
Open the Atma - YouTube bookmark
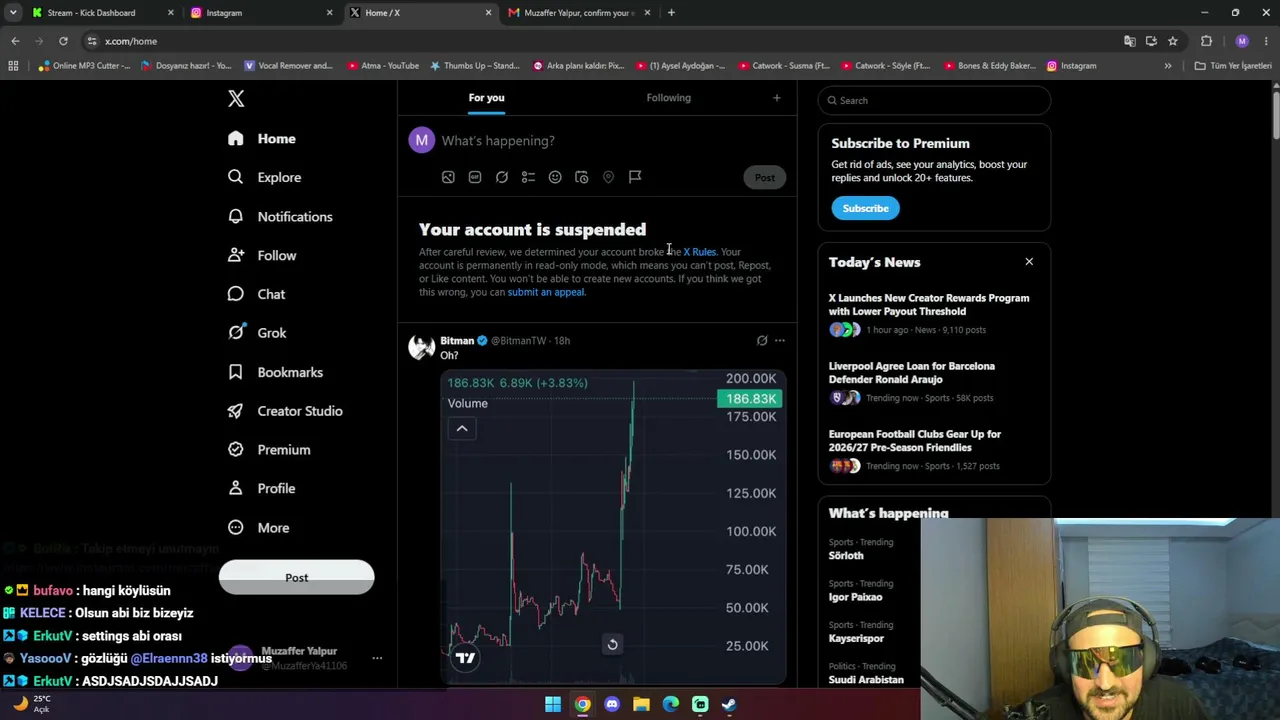(383, 66)
